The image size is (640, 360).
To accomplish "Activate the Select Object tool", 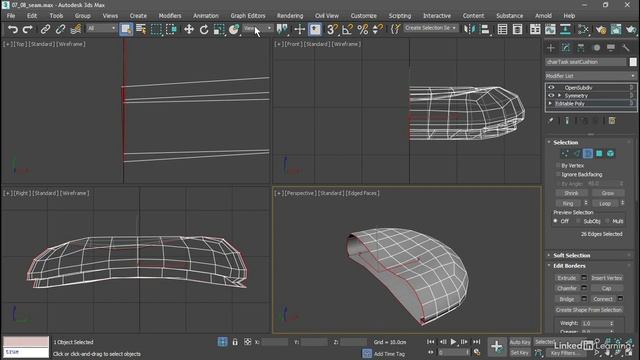I will click(x=126, y=29).
